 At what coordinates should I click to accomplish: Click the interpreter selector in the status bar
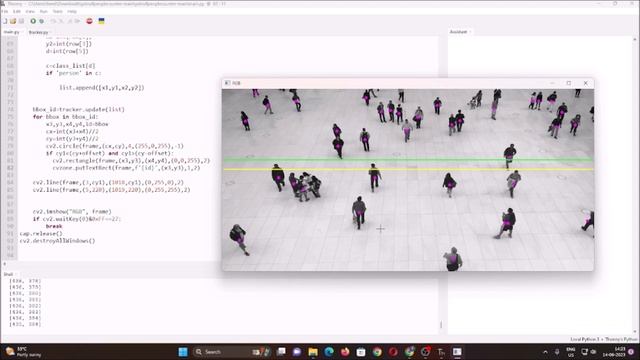click(604, 339)
